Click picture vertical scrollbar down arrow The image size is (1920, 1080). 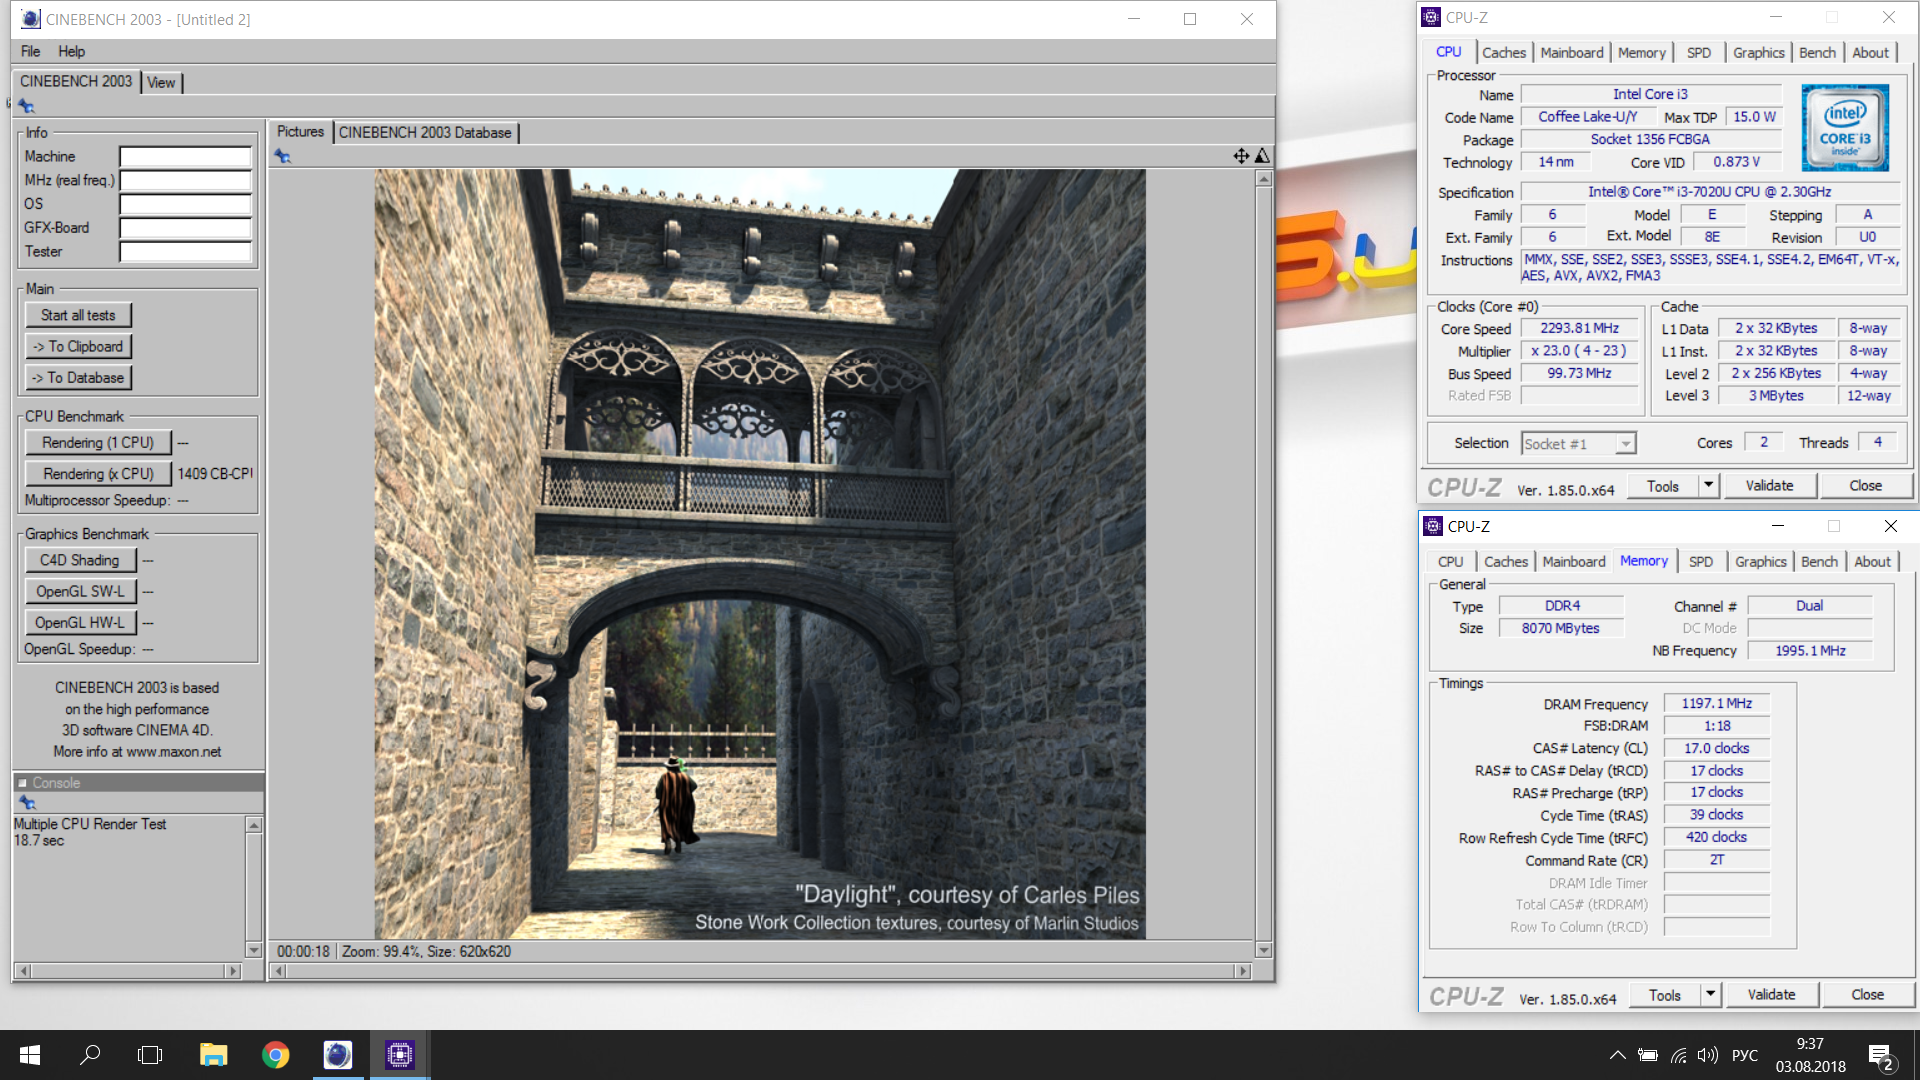pos(1264,950)
